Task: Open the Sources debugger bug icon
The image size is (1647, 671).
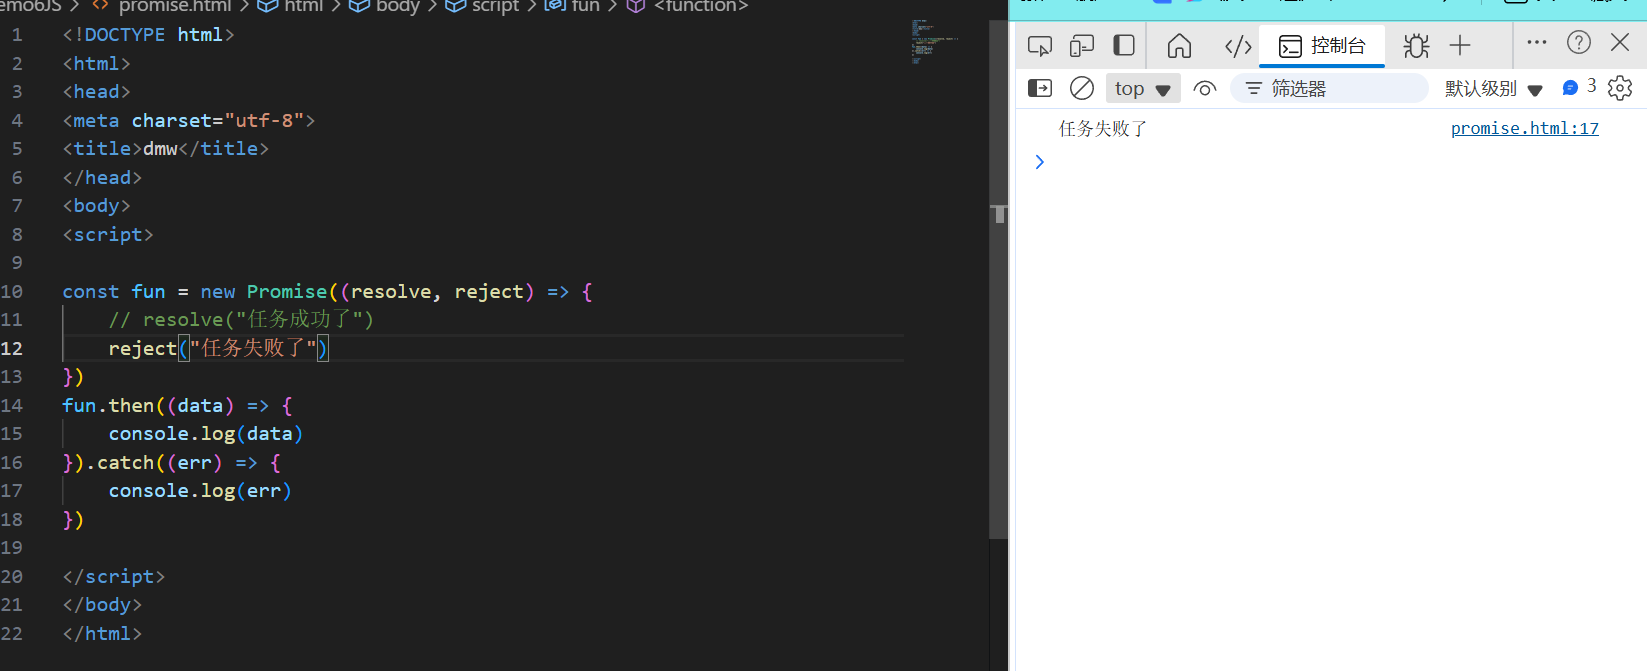Action: [1416, 46]
